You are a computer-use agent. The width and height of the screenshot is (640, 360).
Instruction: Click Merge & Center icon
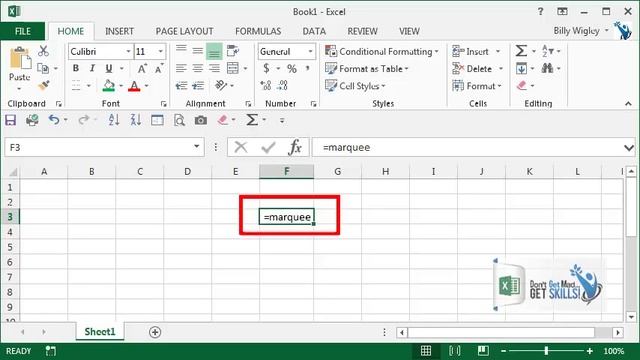point(233,68)
